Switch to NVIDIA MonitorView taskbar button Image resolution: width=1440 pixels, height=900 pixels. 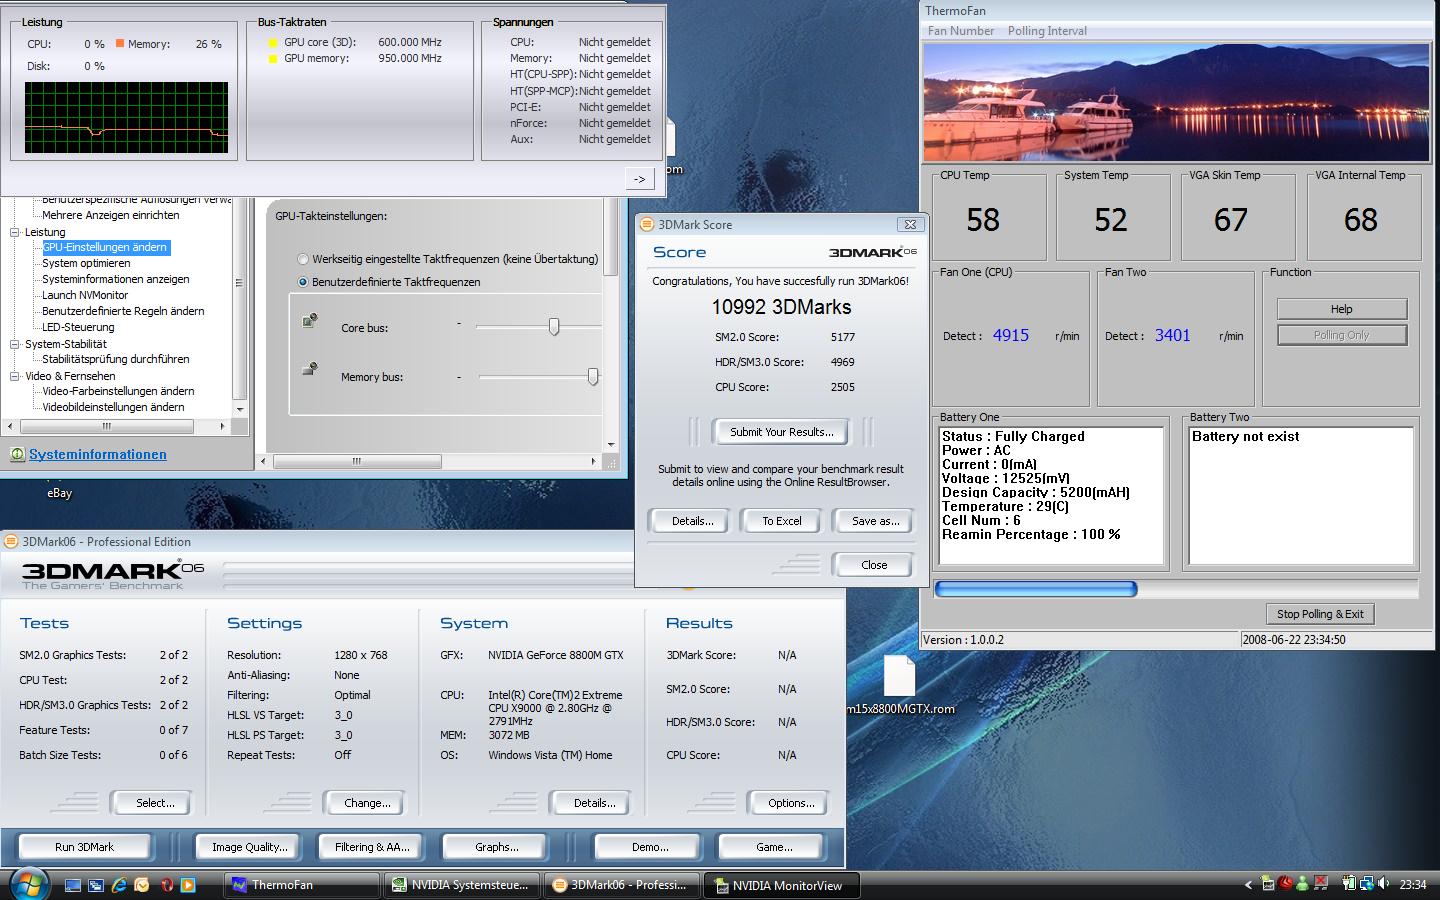(x=783, y=885)
